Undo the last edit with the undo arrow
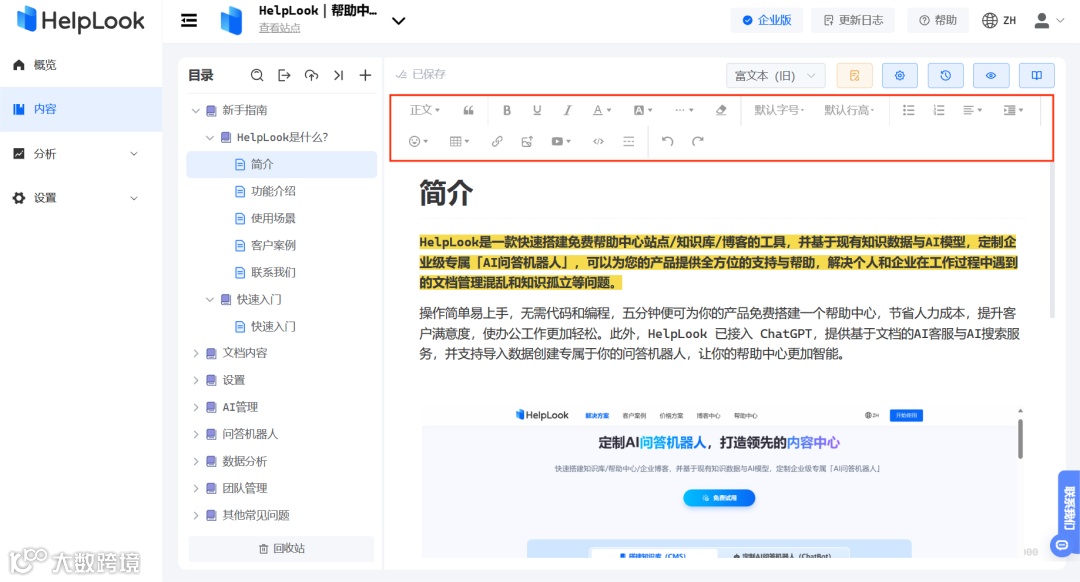Viewport: 1080px width, 582px height. (668, 141)
